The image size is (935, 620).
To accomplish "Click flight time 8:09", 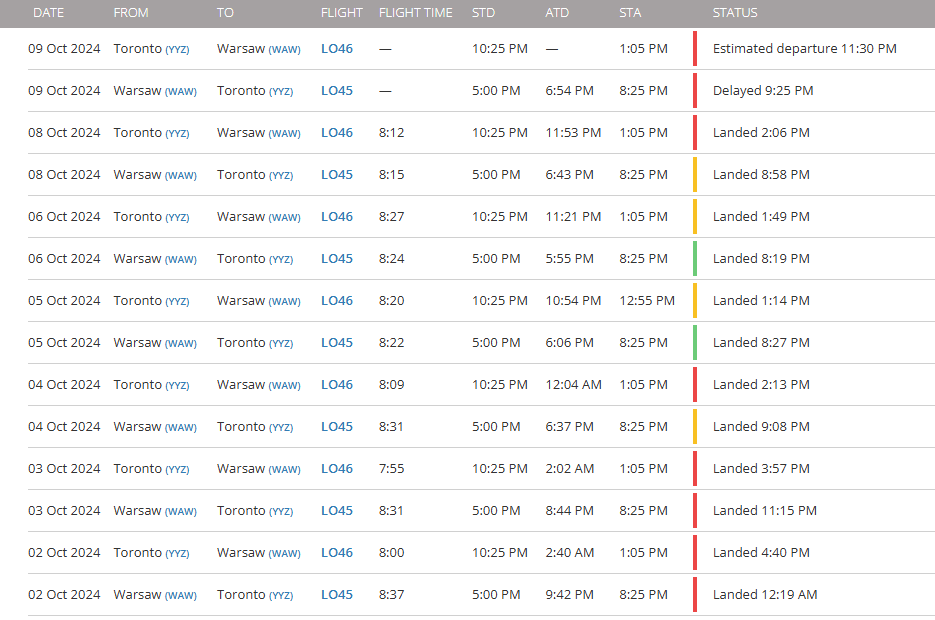I will point(391,385).
